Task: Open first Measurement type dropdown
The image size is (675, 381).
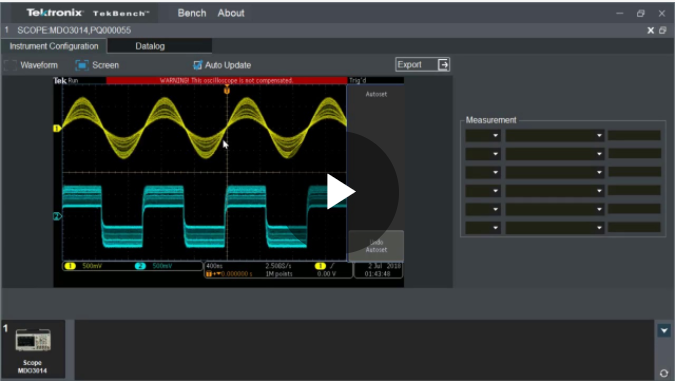Action: click(x=554, y=136)
